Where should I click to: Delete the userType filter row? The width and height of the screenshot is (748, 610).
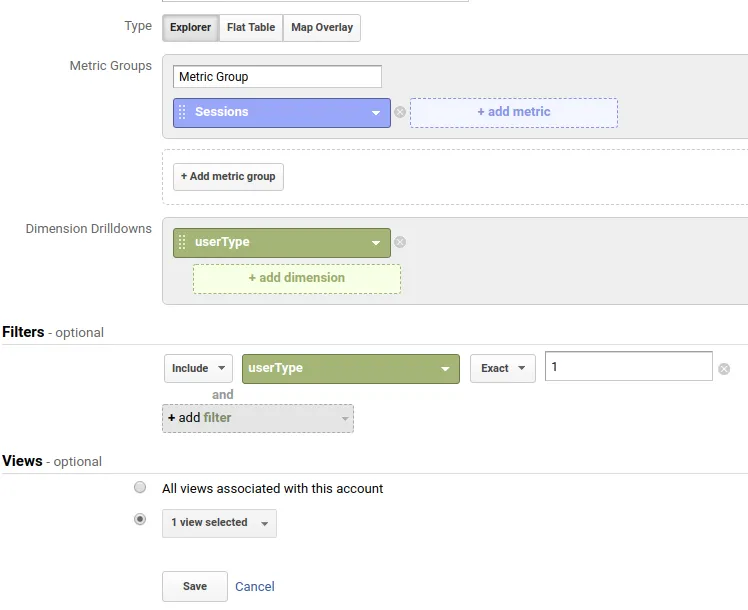pos(724,369)
